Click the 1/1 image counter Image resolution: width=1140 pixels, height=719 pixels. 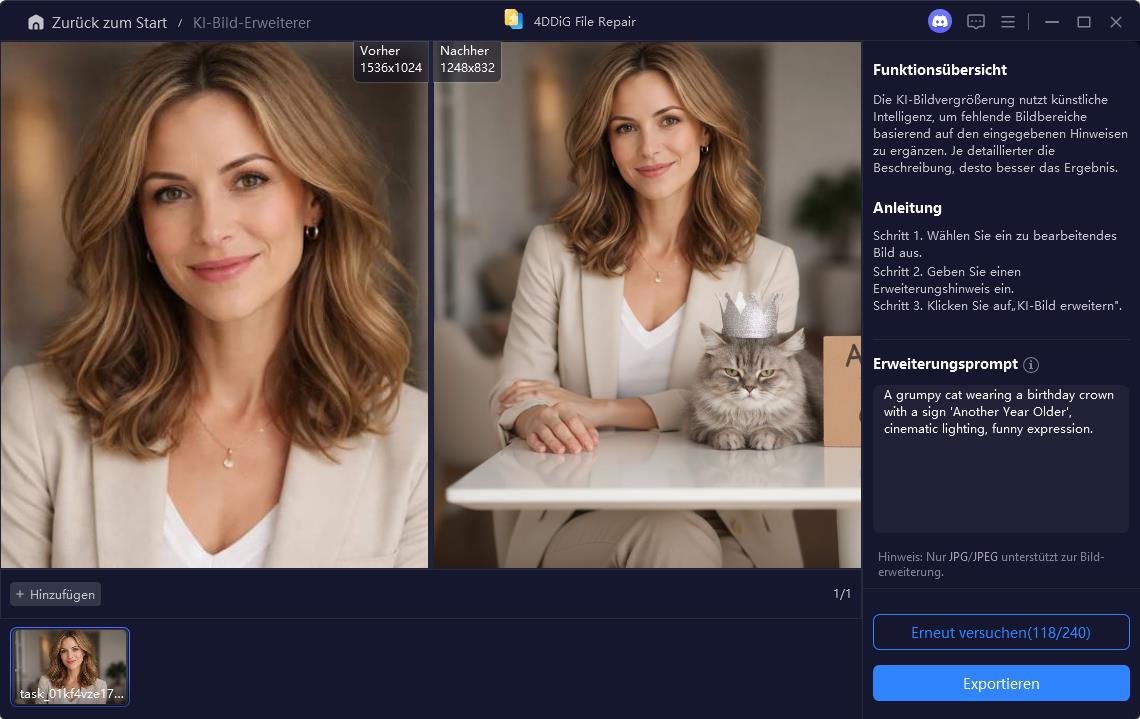842,594
